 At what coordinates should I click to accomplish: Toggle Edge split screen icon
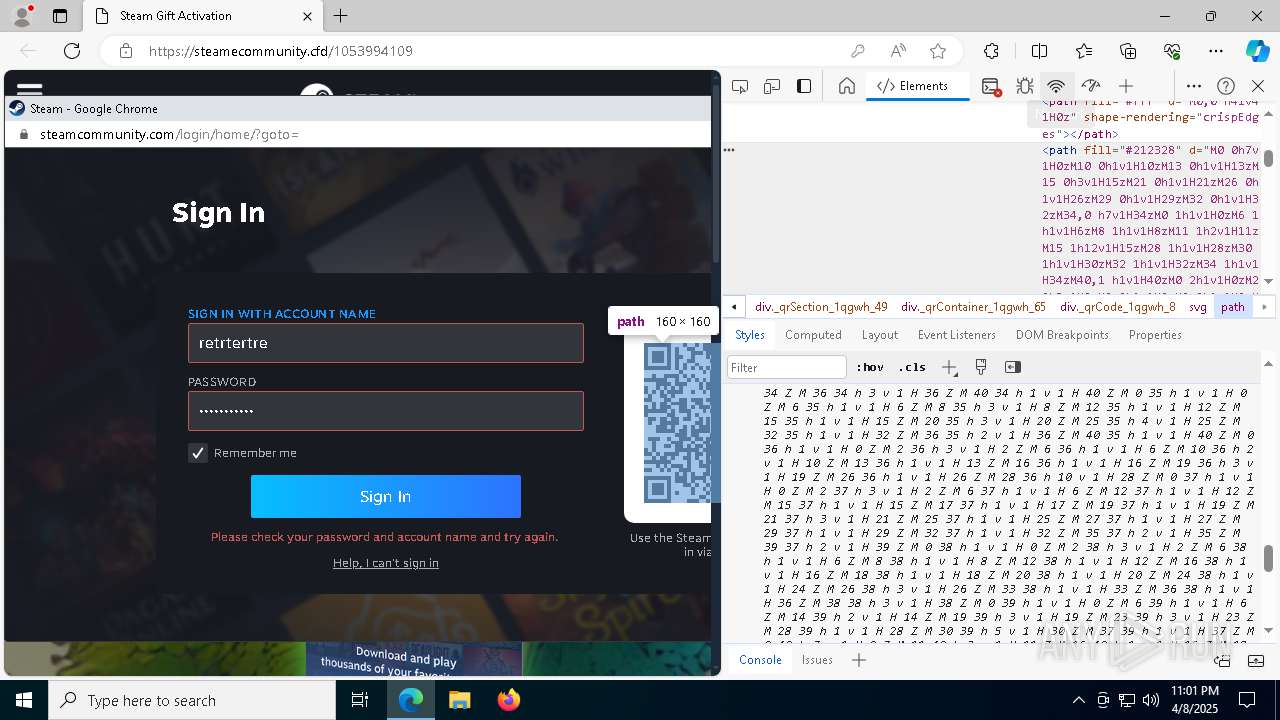point(1039,51)
